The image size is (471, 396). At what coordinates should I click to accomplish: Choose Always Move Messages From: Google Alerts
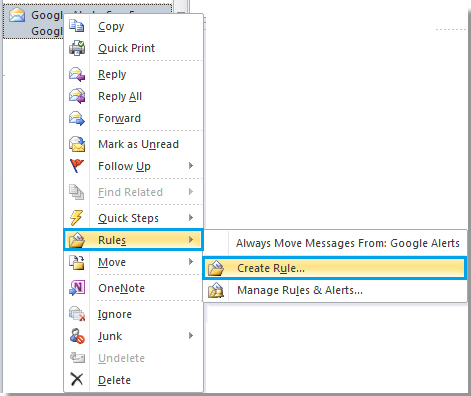[x=335, y=243]
